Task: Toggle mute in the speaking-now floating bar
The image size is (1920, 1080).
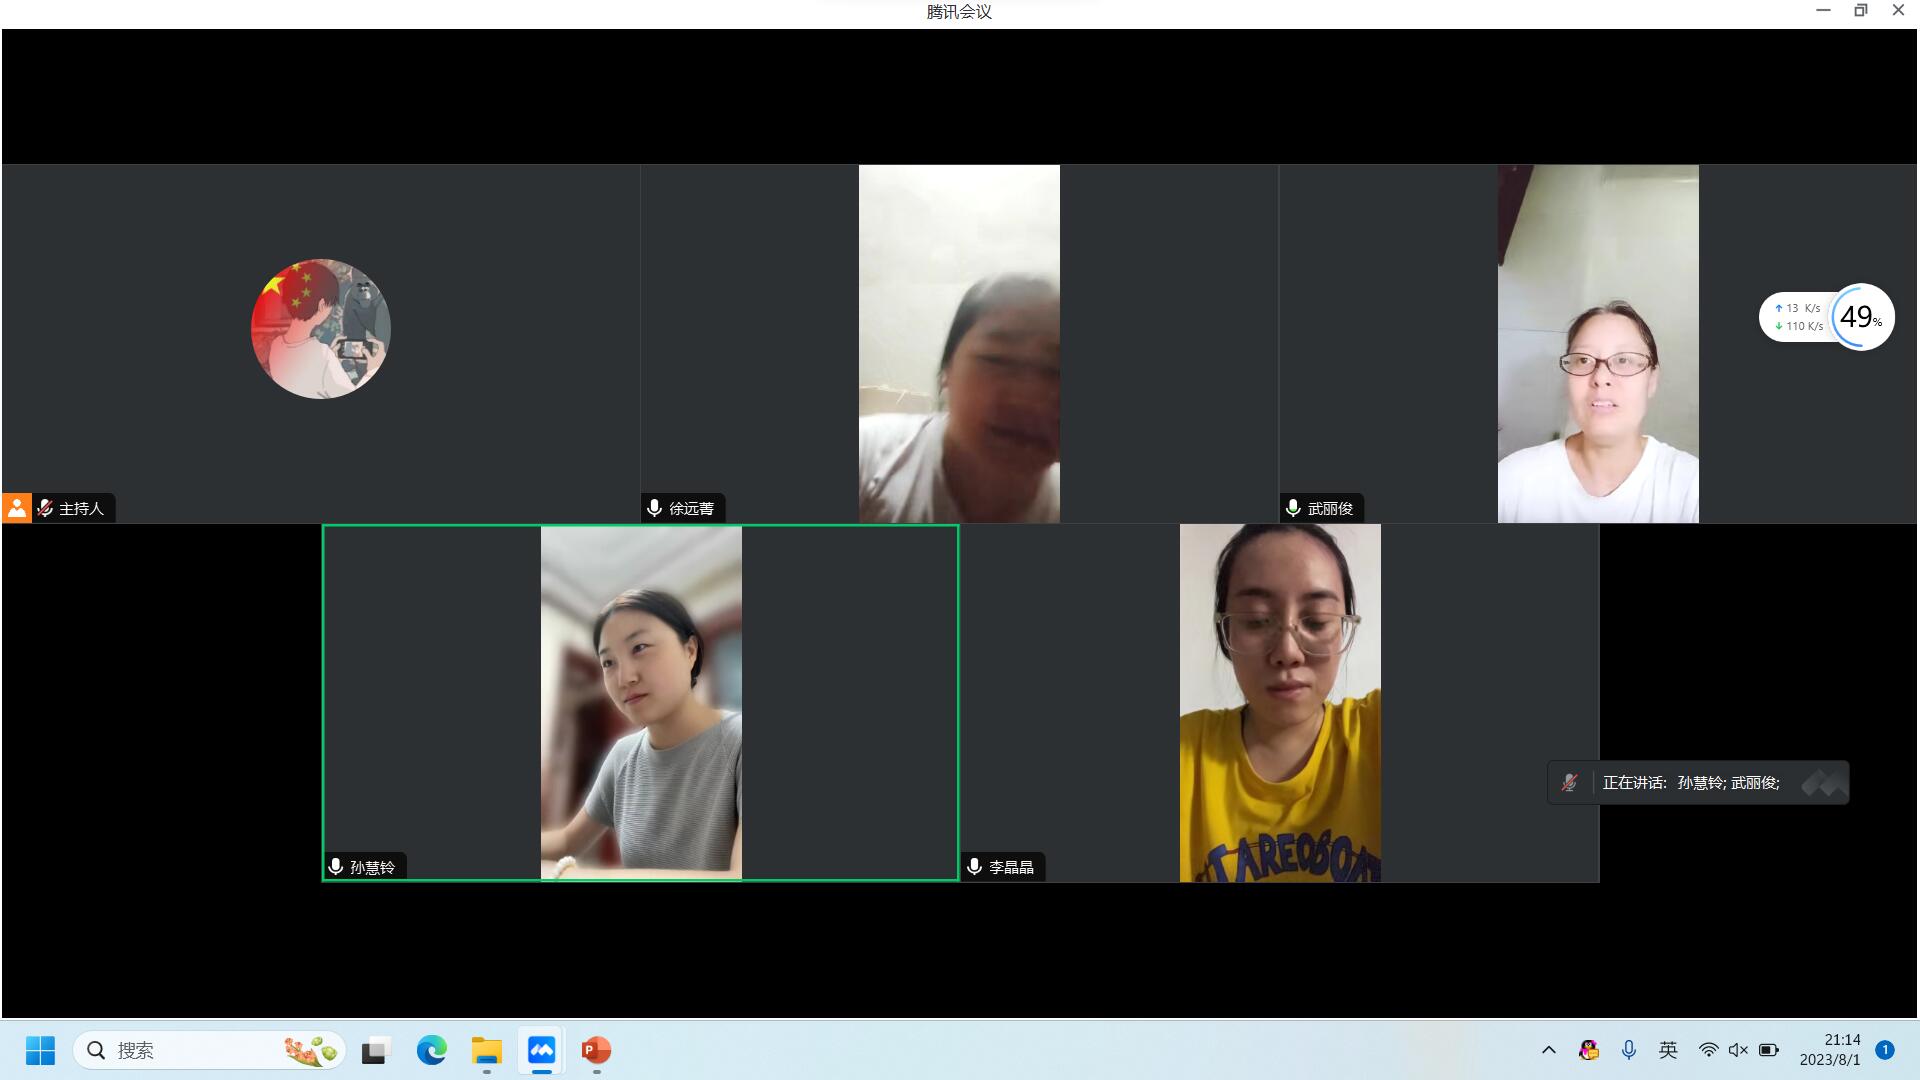Action: (x=1570, y=783)
